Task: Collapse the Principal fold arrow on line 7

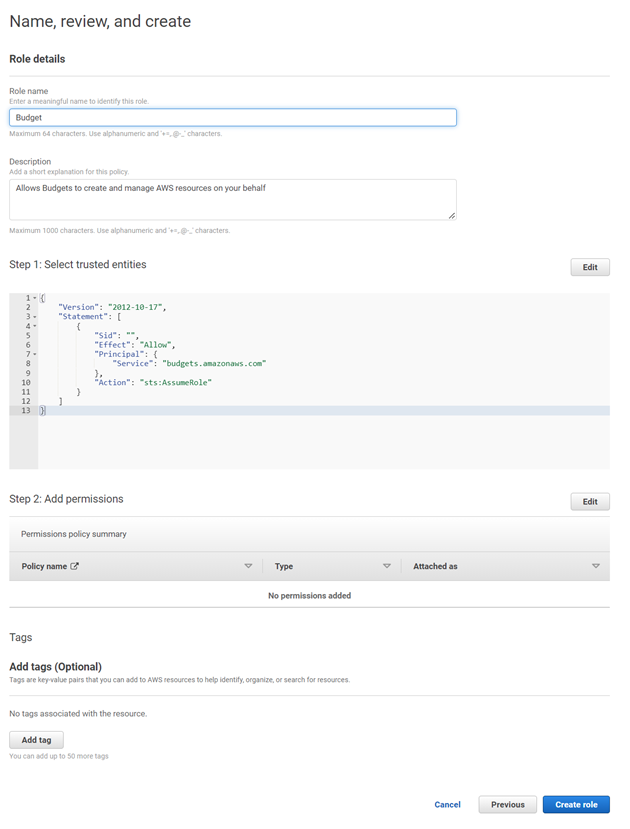Action: 34,354
